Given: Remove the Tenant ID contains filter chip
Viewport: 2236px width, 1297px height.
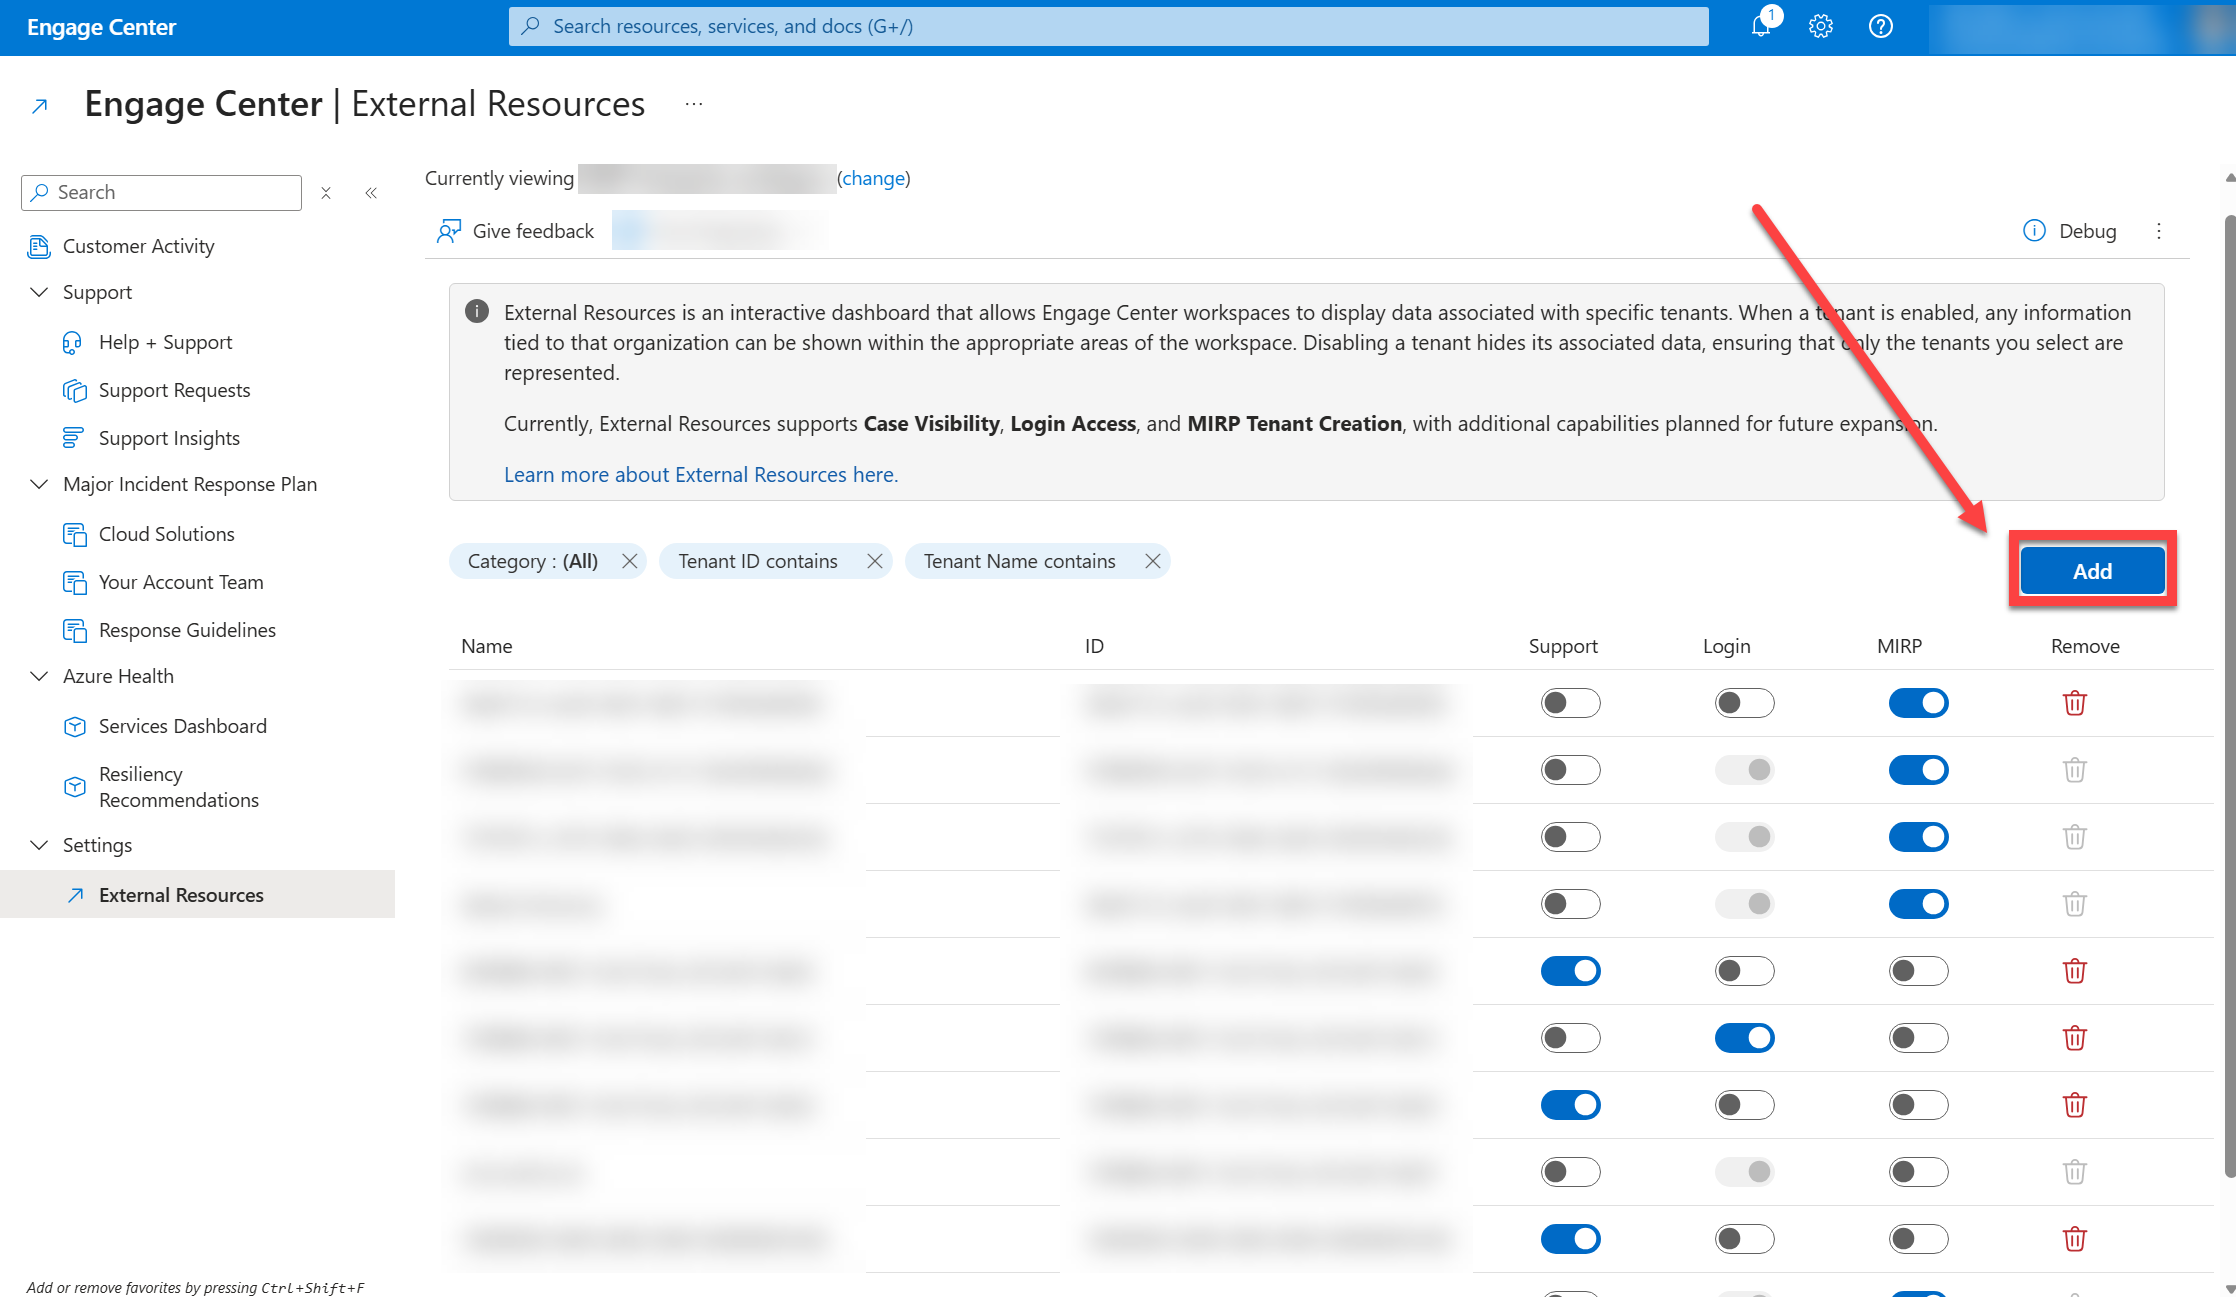Looking at the screenshot, I should tap(875, 561).
